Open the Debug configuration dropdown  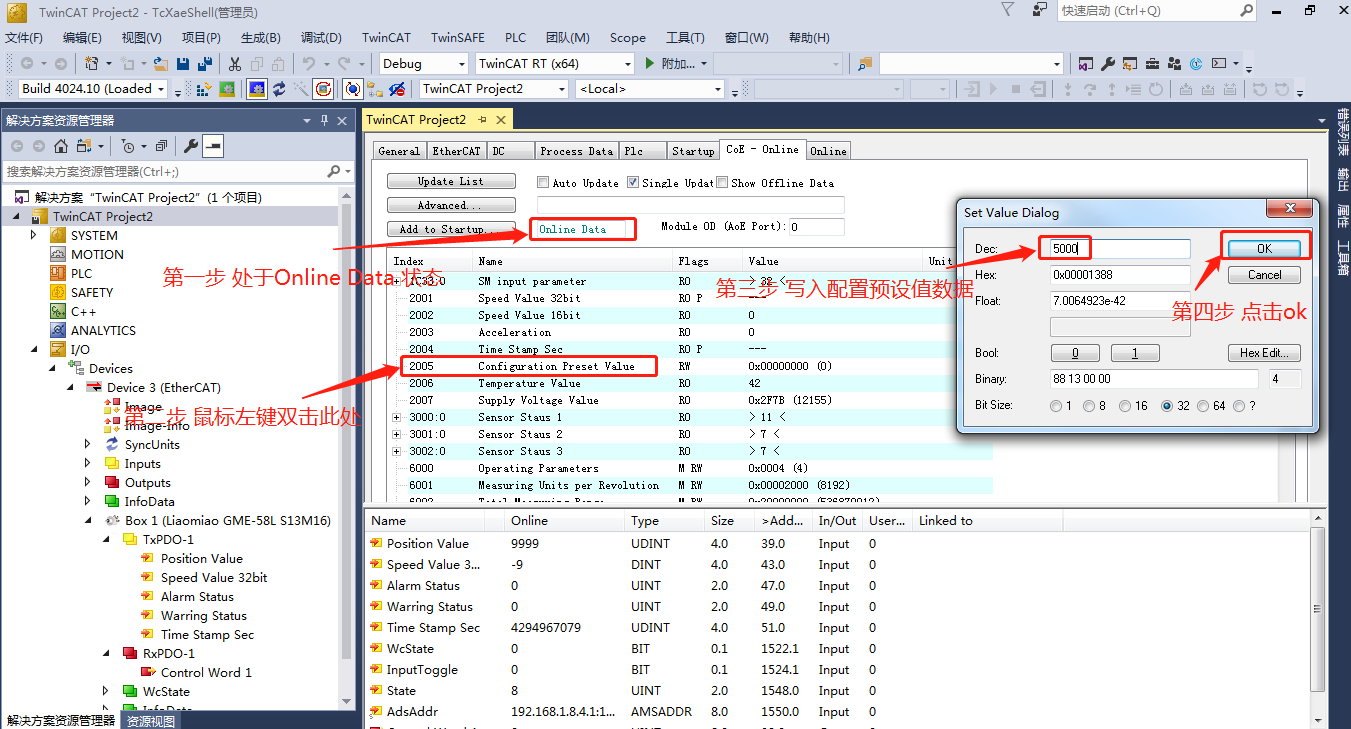coord(423,64)
